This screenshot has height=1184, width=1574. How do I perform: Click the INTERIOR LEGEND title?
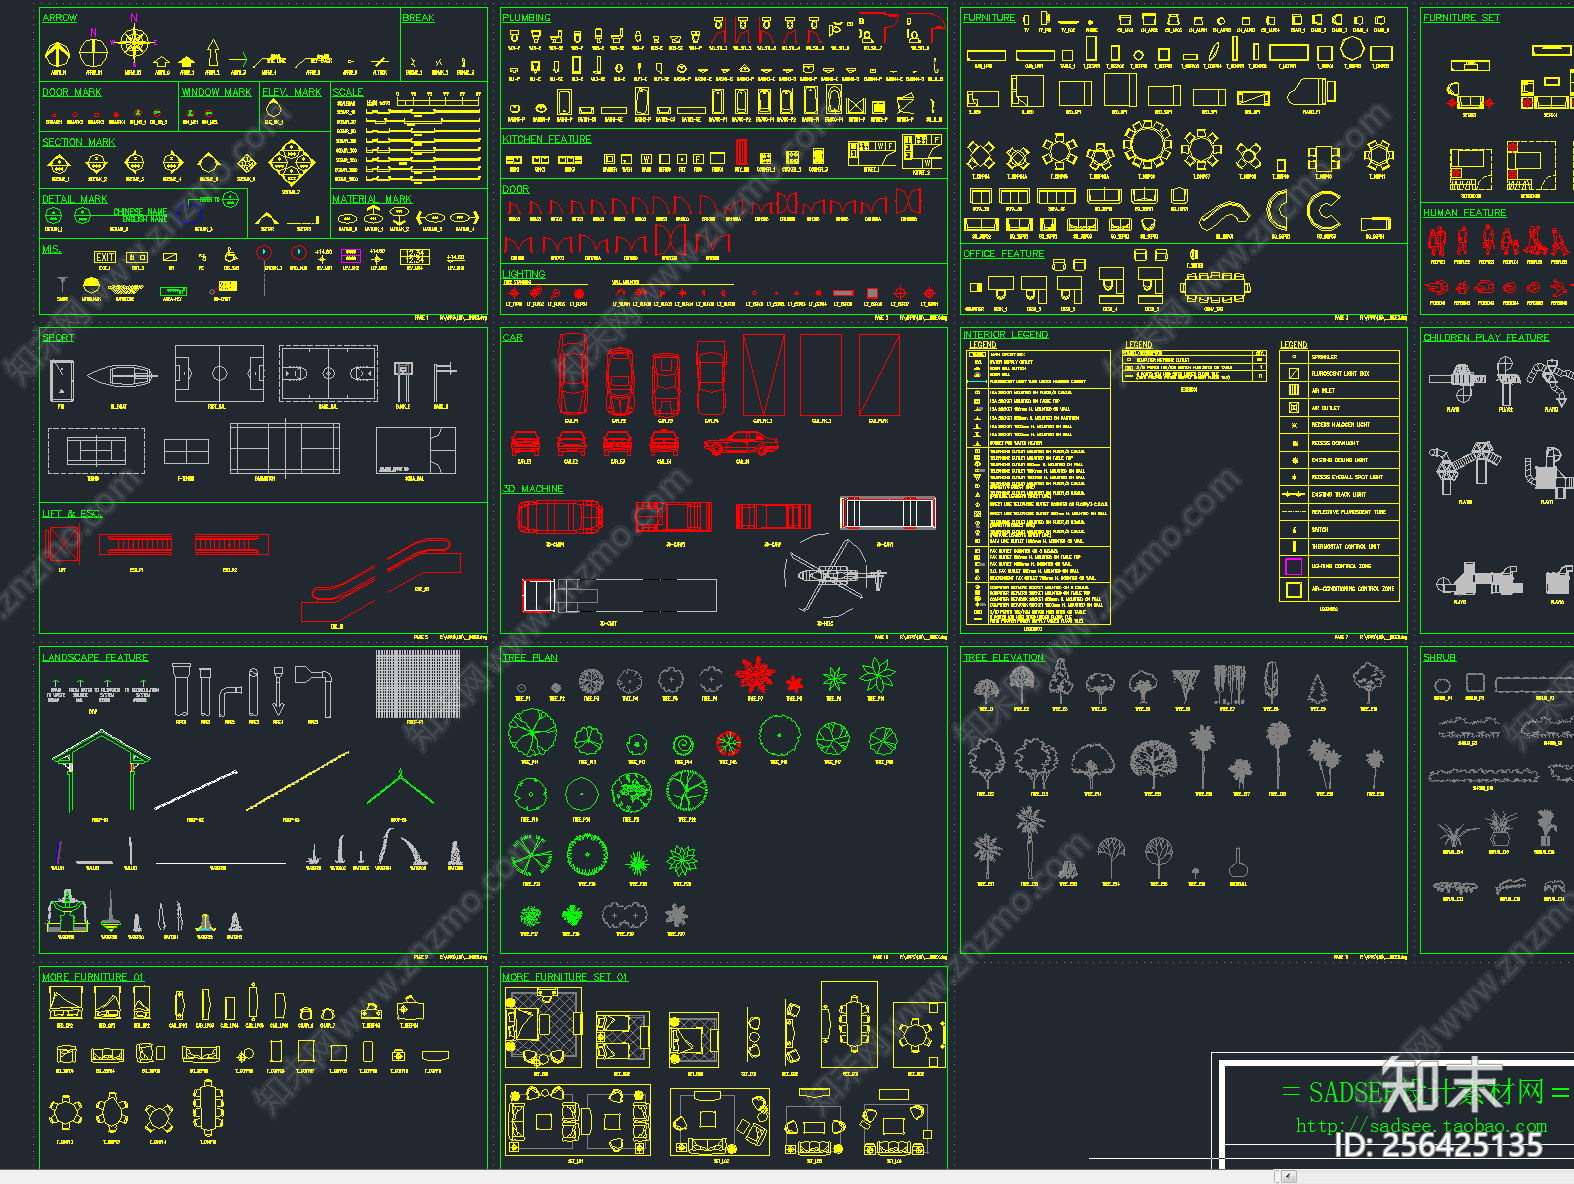(1005, 334)
